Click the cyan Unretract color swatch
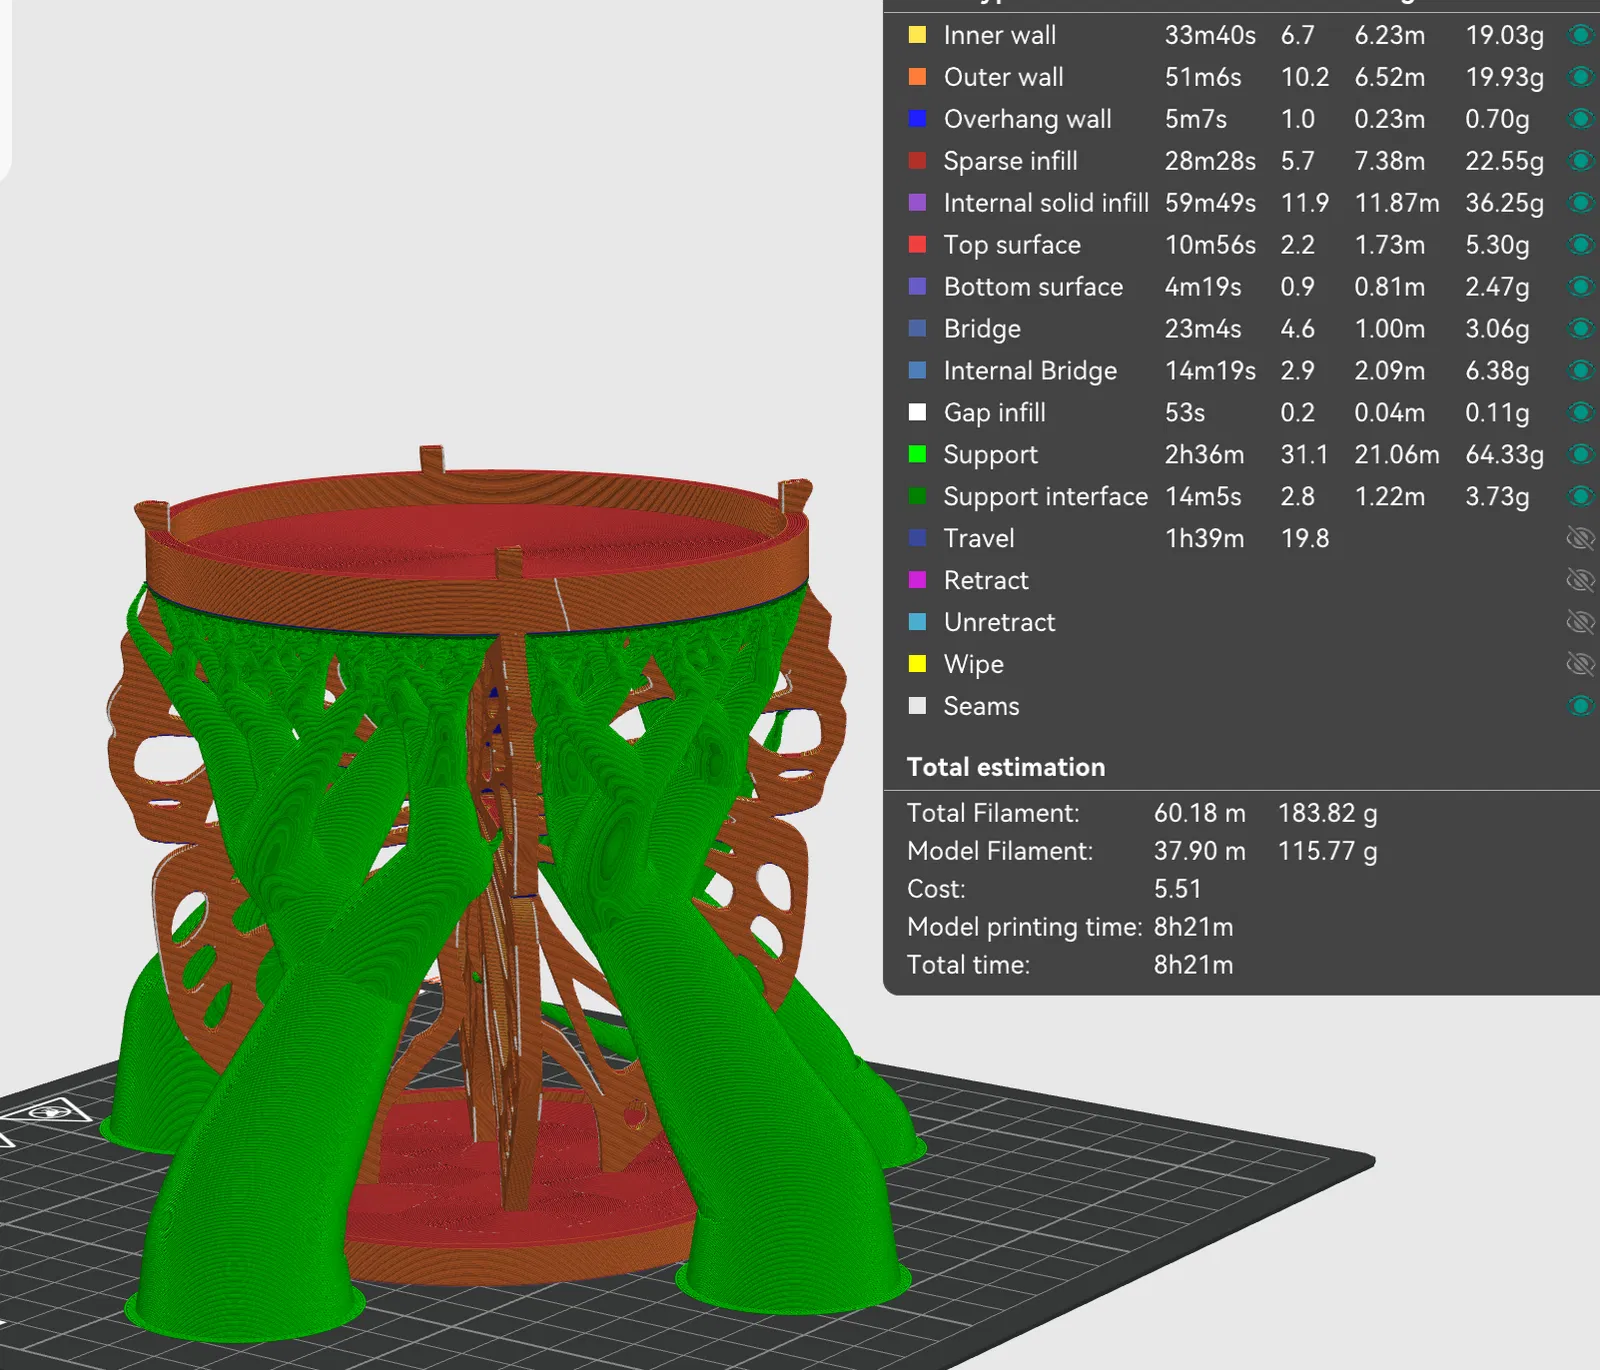The image size is (1600, 1370). point(917,623)
